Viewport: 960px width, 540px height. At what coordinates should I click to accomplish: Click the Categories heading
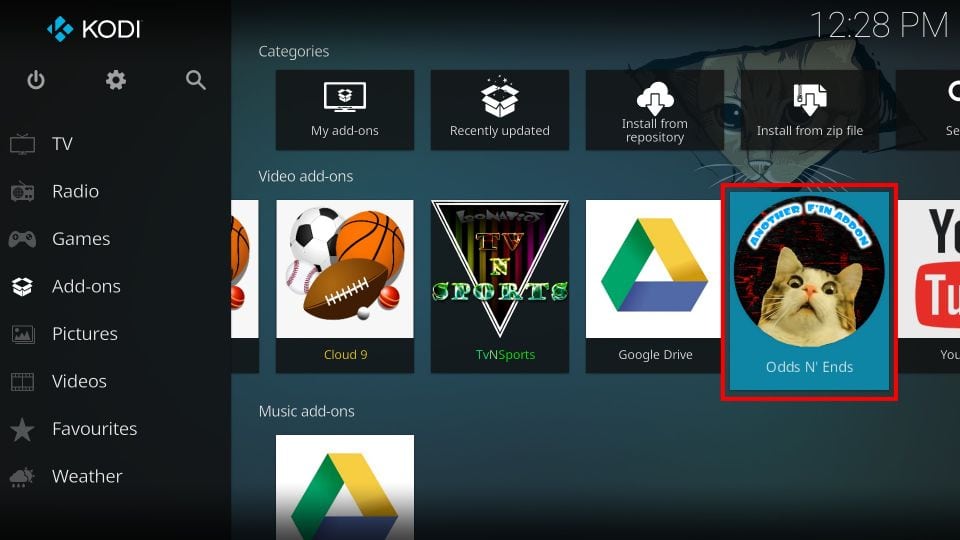tap(293, 51)
